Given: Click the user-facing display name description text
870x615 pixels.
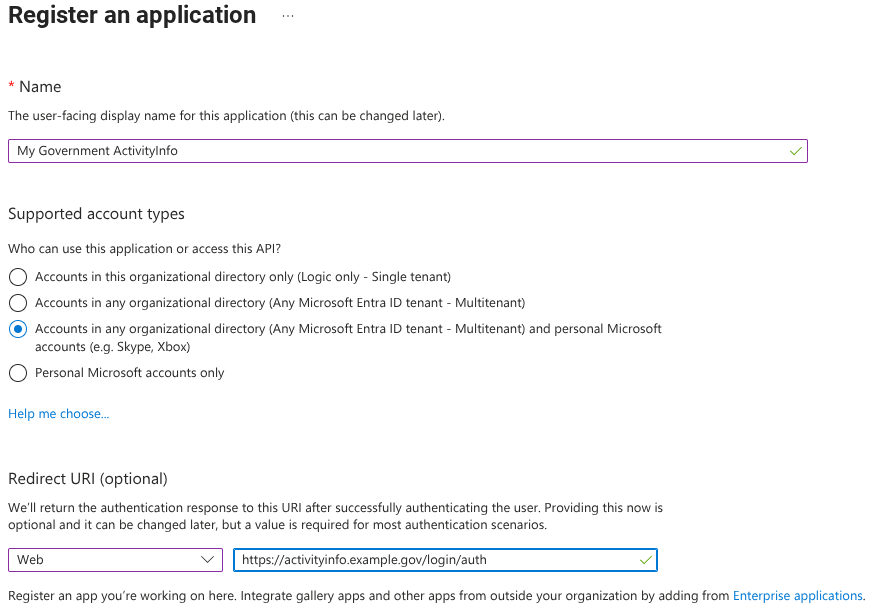Looking at the screenshot, I should [x=226, y=116].
